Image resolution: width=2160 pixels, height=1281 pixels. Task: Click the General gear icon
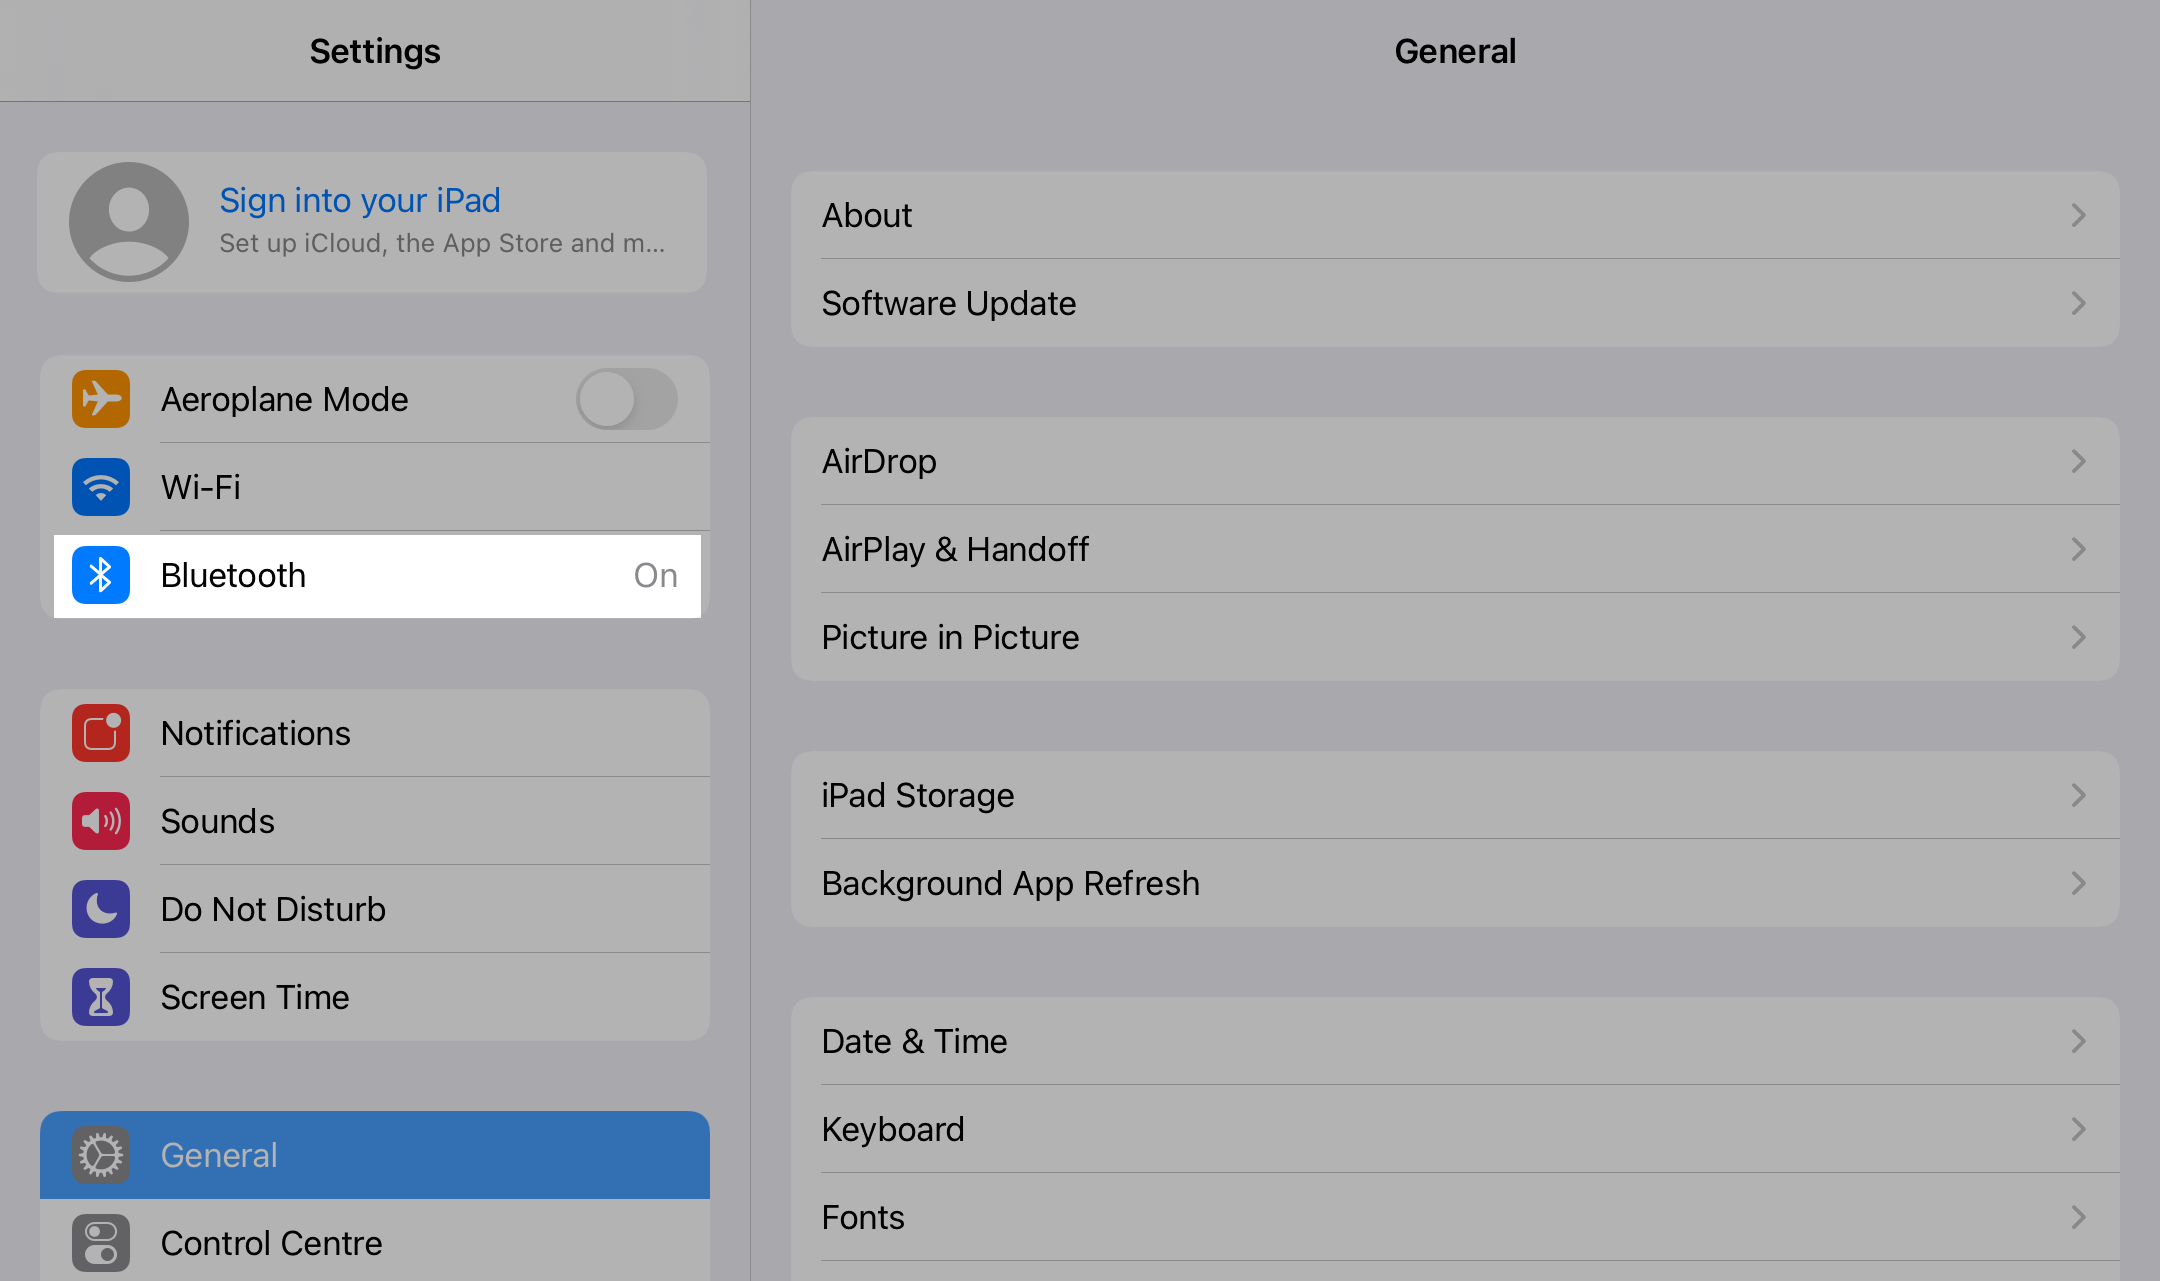(101, 1155)
